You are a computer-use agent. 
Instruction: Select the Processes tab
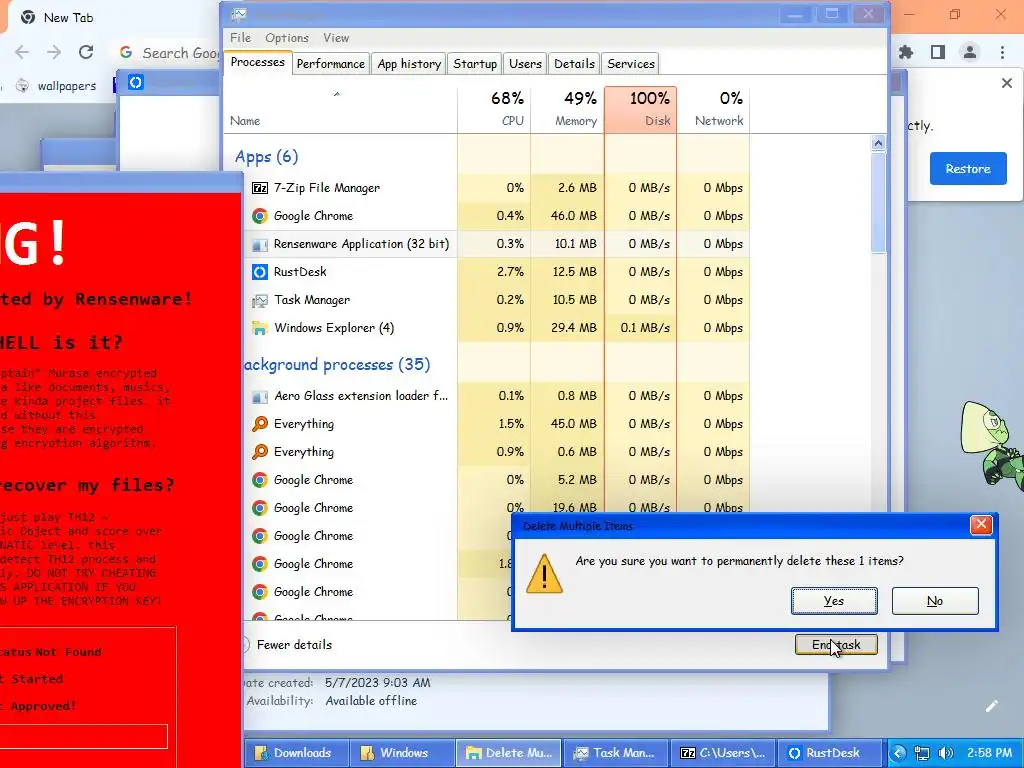(x=257, y=63)
